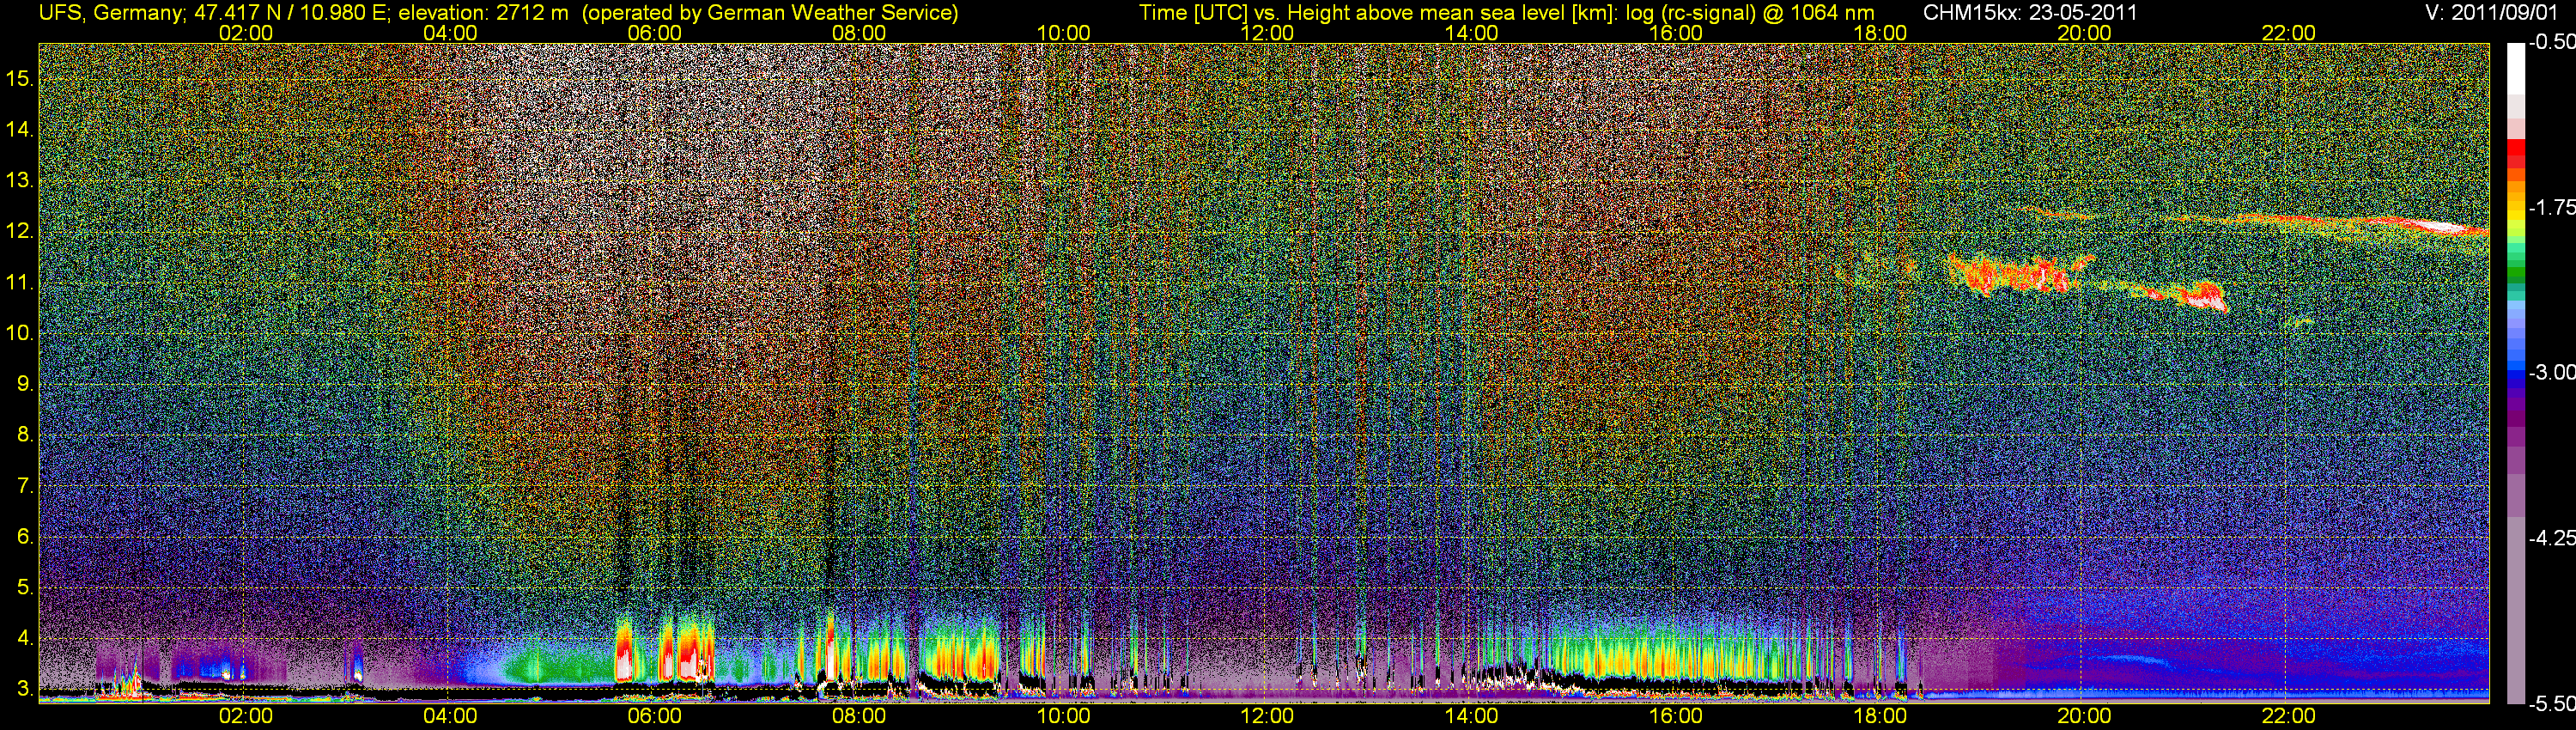Select the 12:00 marker on top axis

click(1267, 33)
